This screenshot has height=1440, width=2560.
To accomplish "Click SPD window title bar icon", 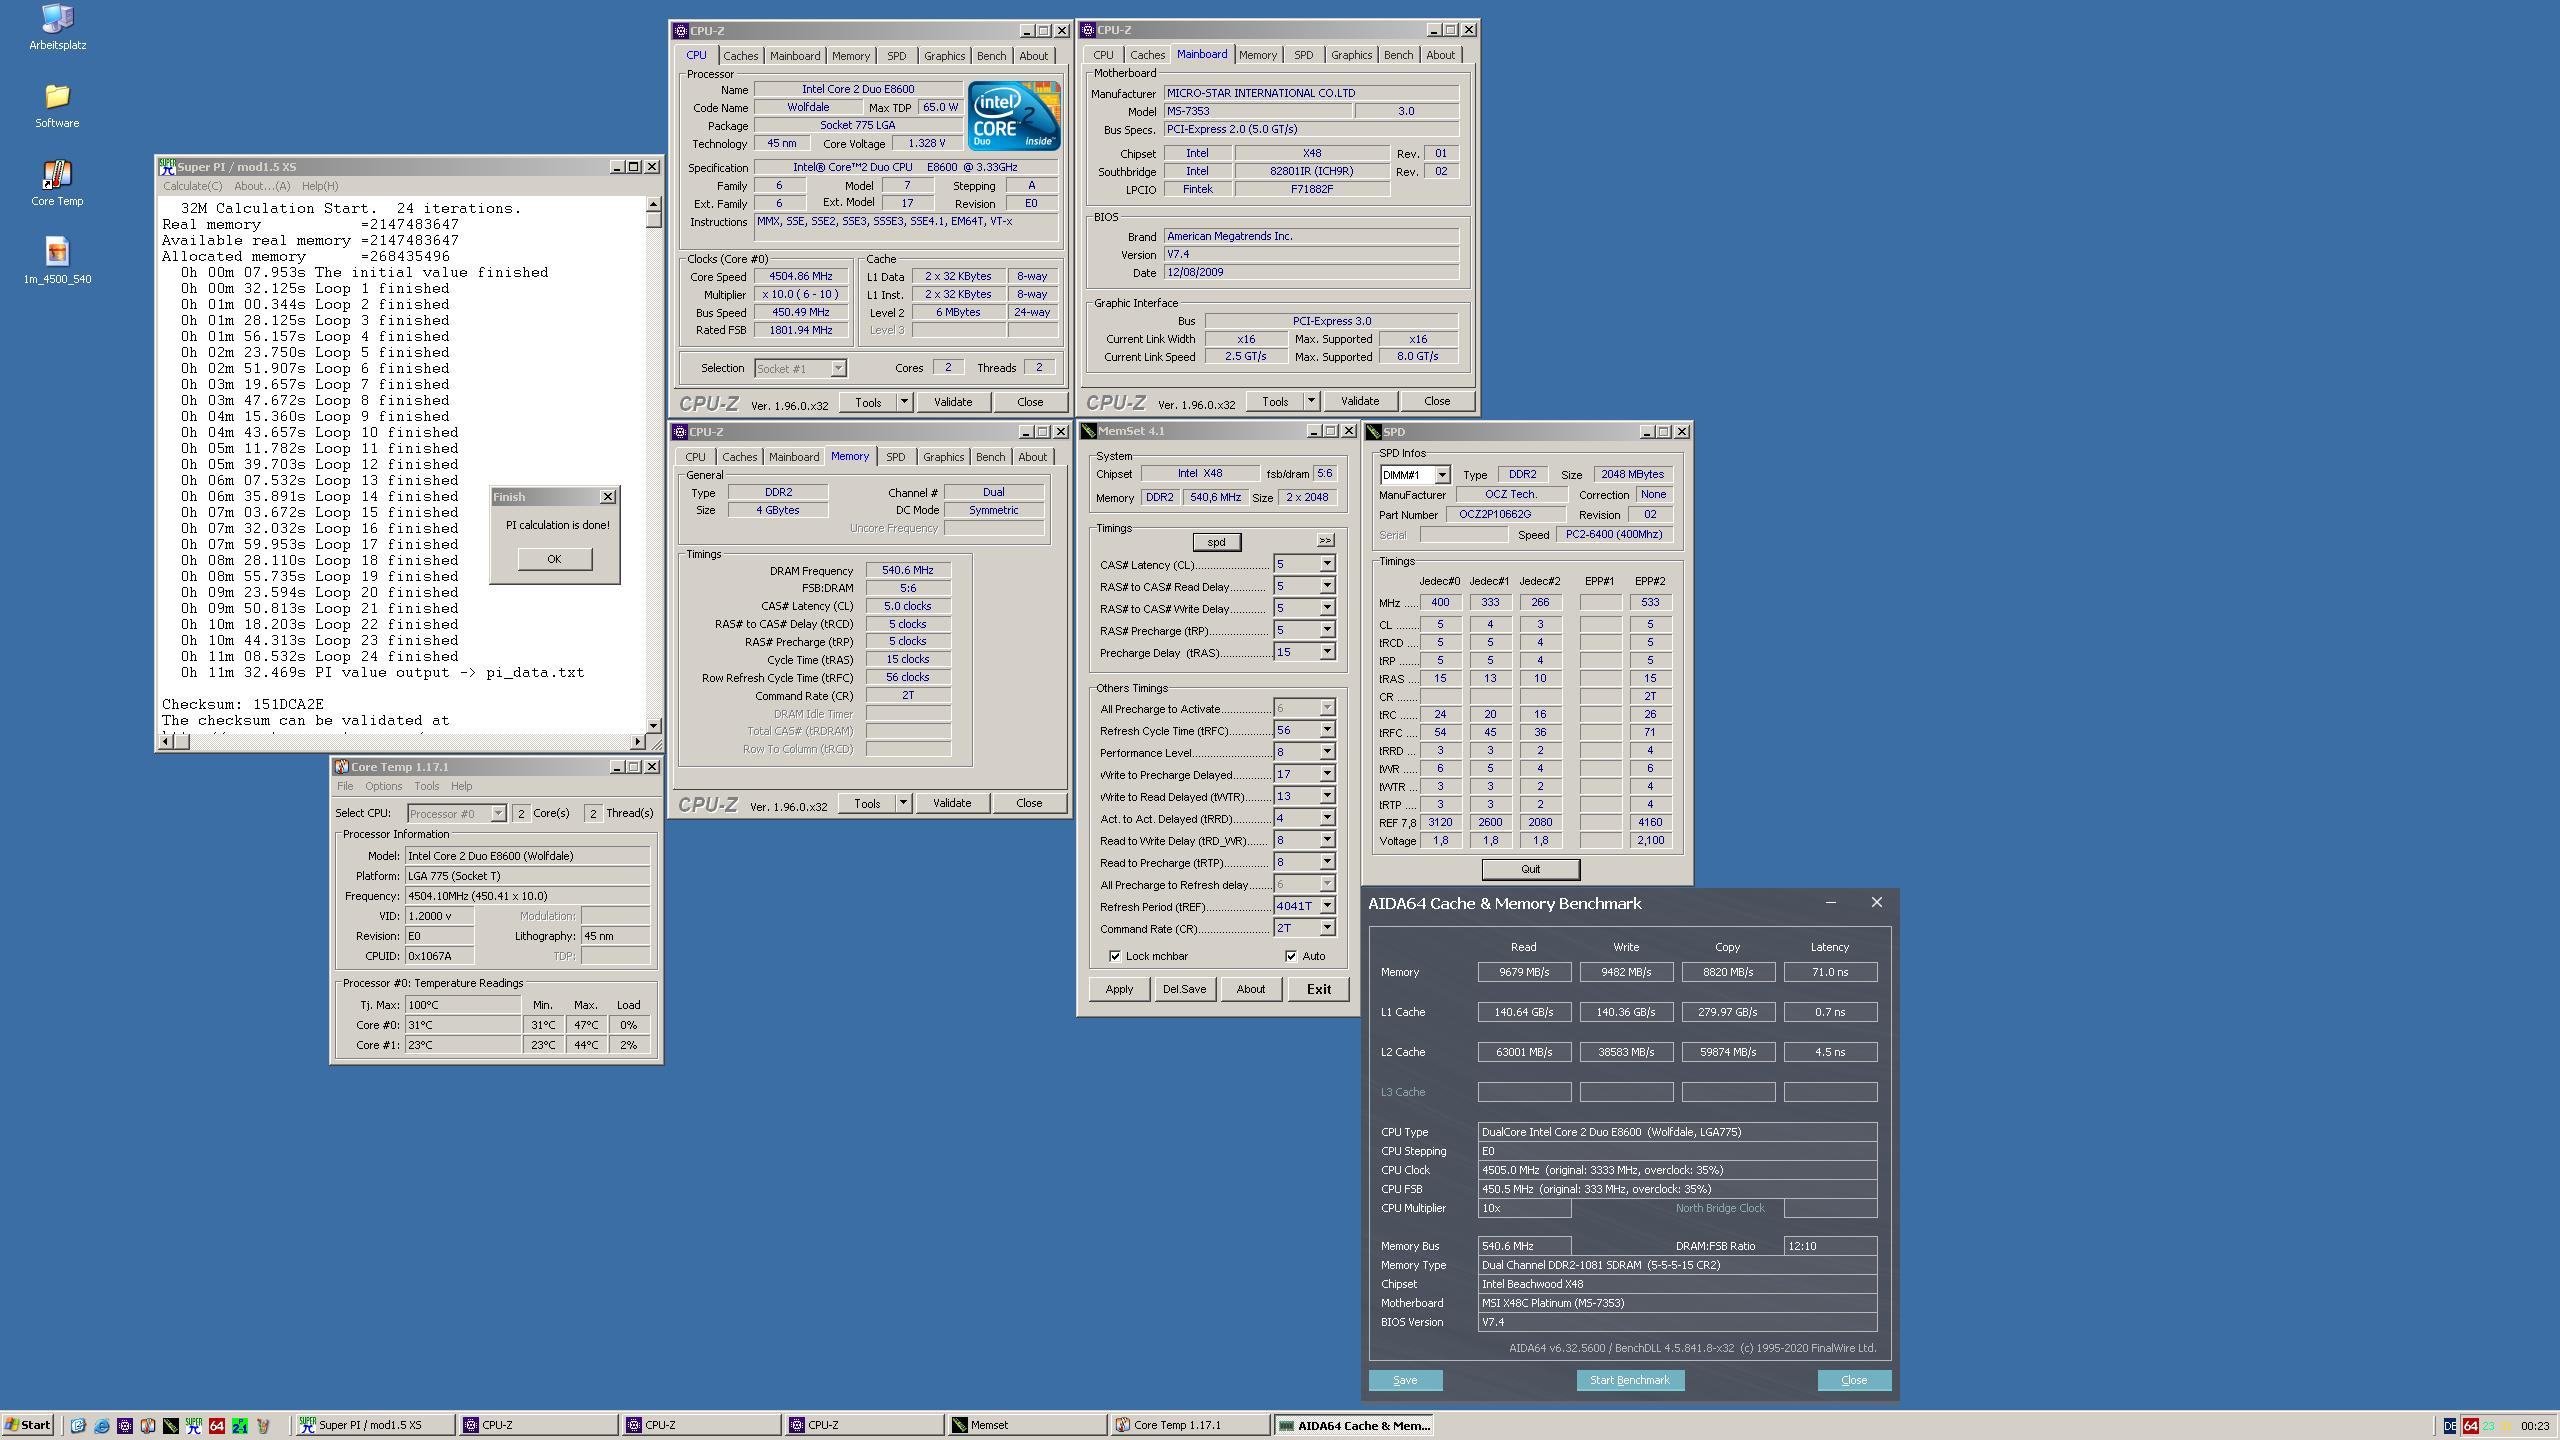I will click(1374, 432).
